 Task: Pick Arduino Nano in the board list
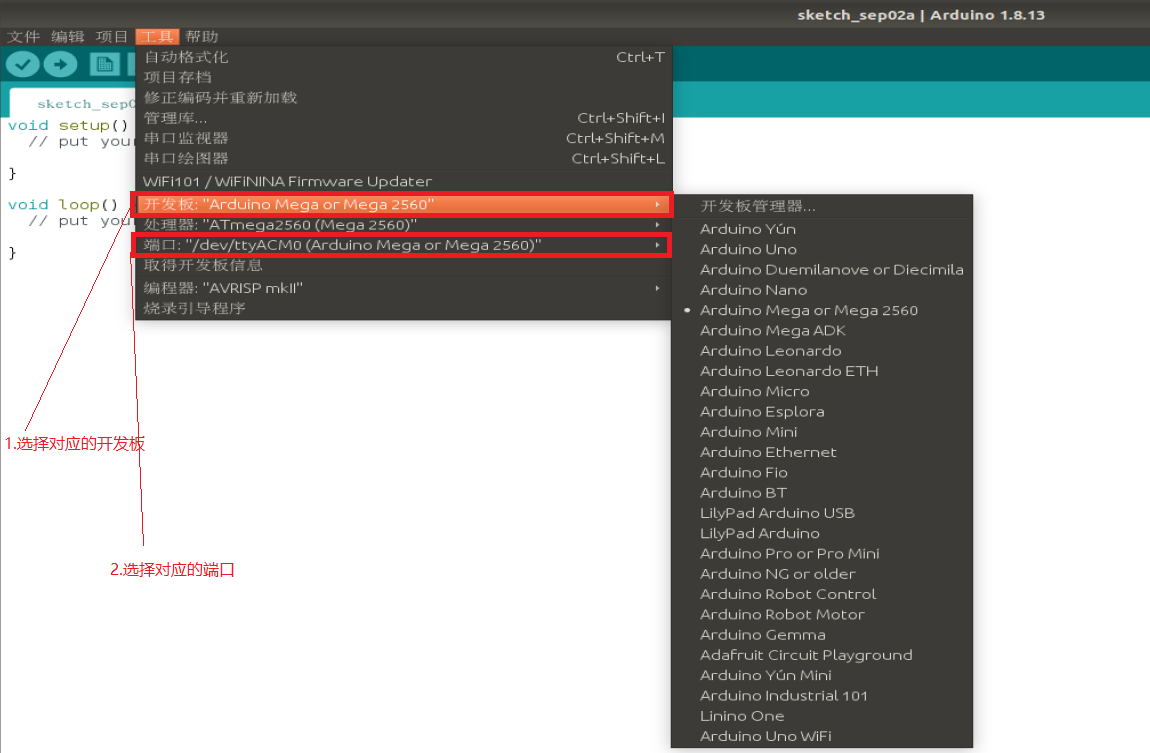[753, 290]
